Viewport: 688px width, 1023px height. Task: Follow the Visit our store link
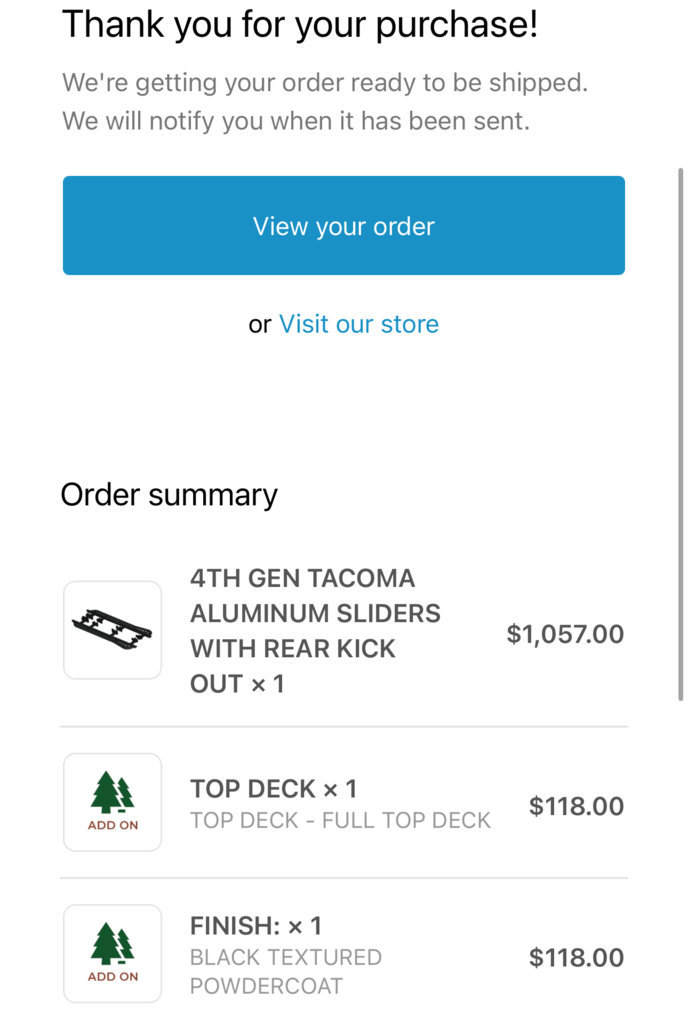pyautogui.click(x=359, y=324)
